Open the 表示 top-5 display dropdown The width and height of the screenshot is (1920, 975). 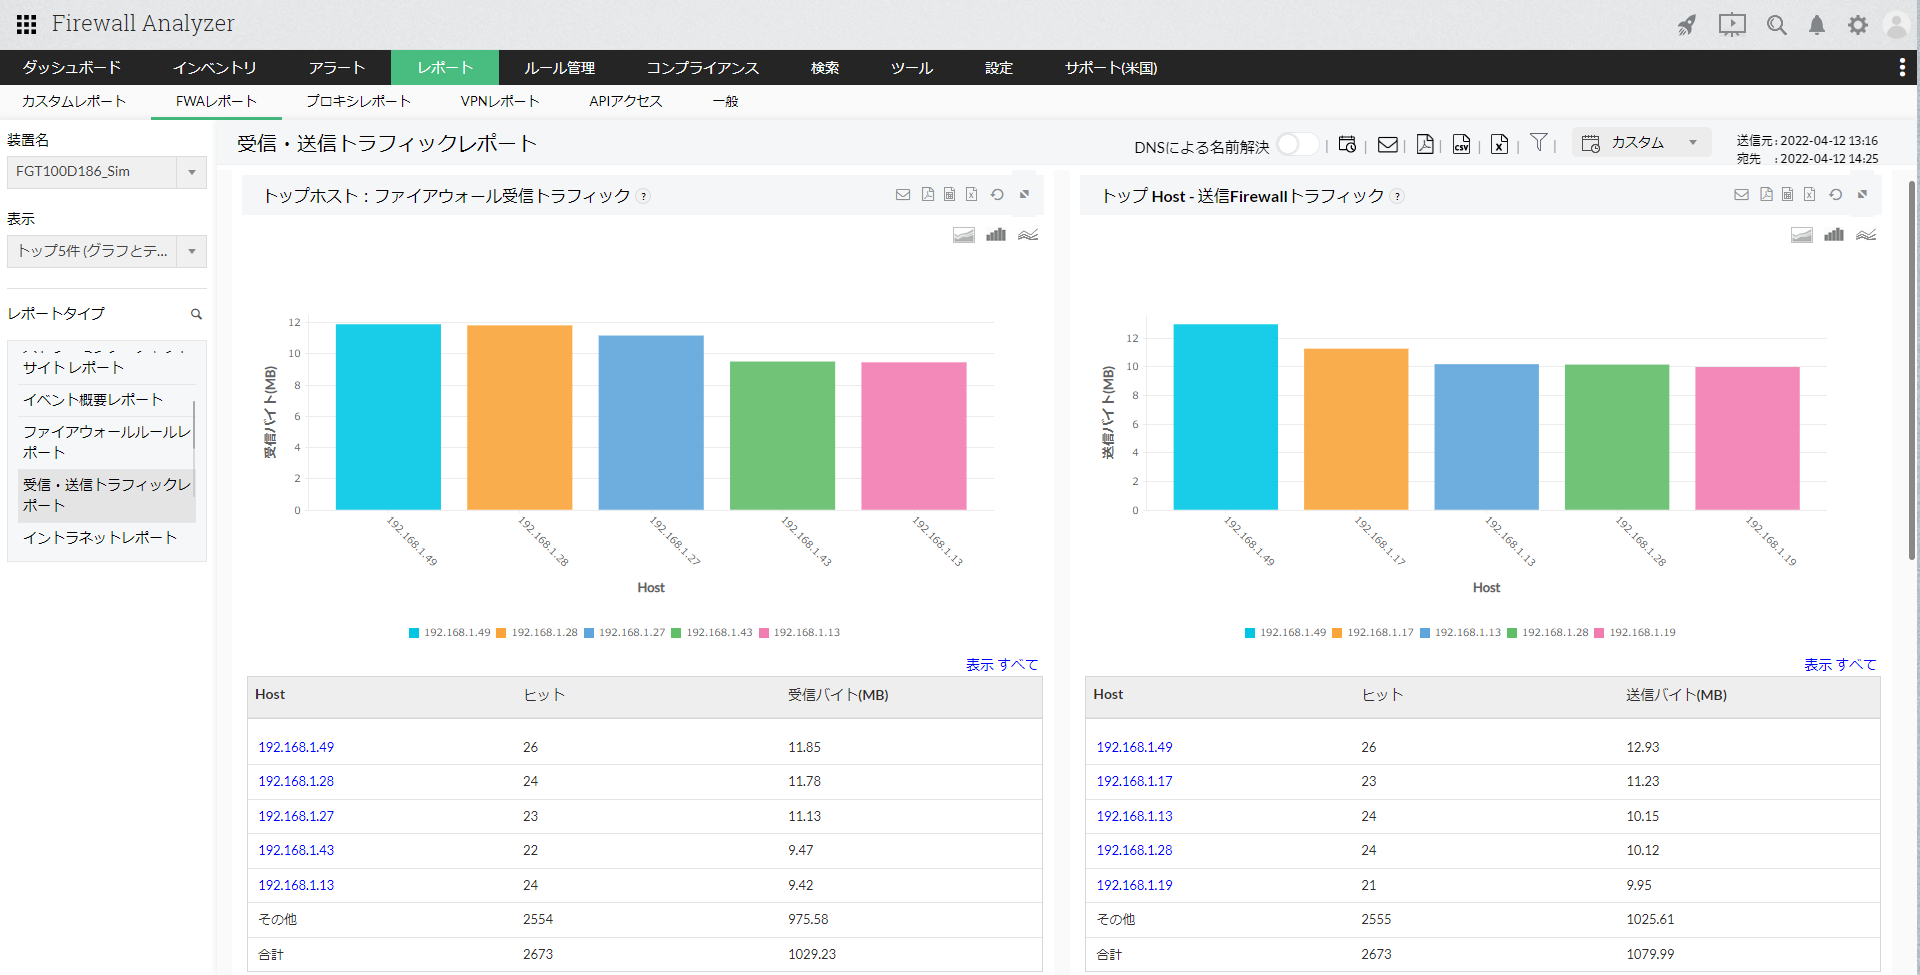coord(191,251)
